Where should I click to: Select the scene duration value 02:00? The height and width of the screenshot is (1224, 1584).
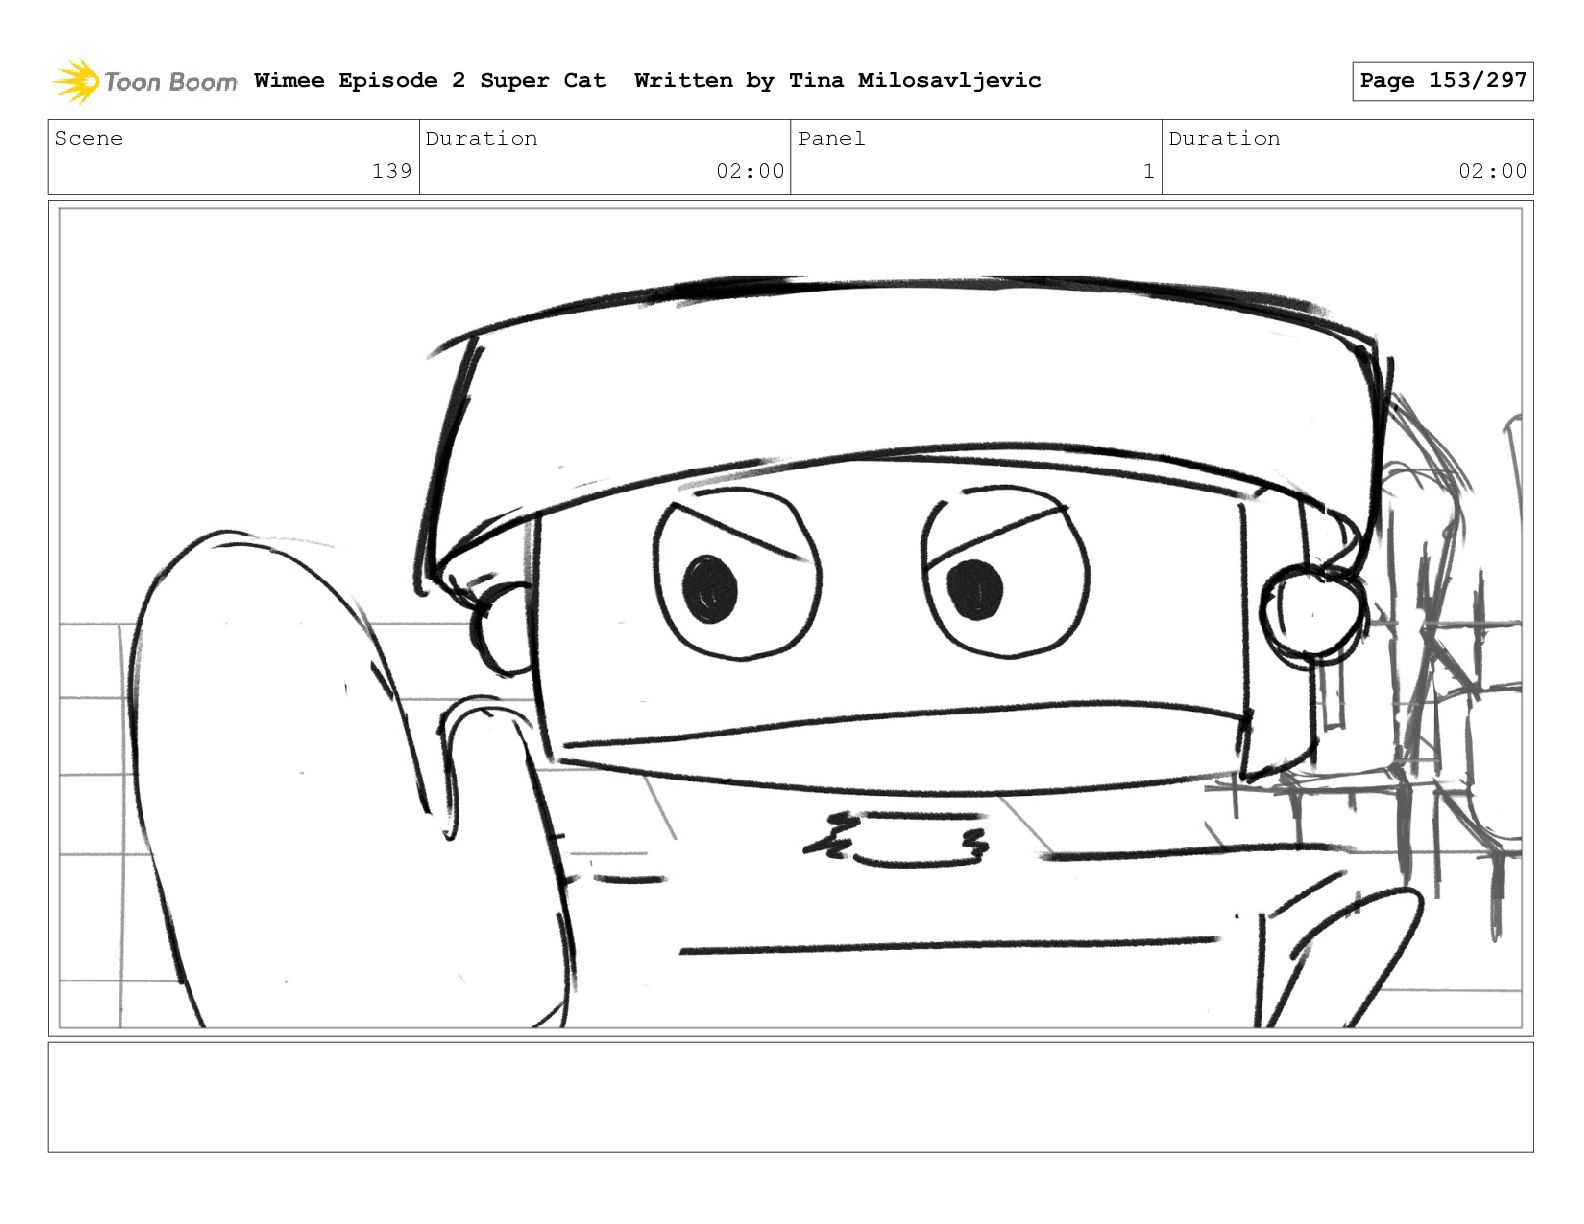pos(750,171)
